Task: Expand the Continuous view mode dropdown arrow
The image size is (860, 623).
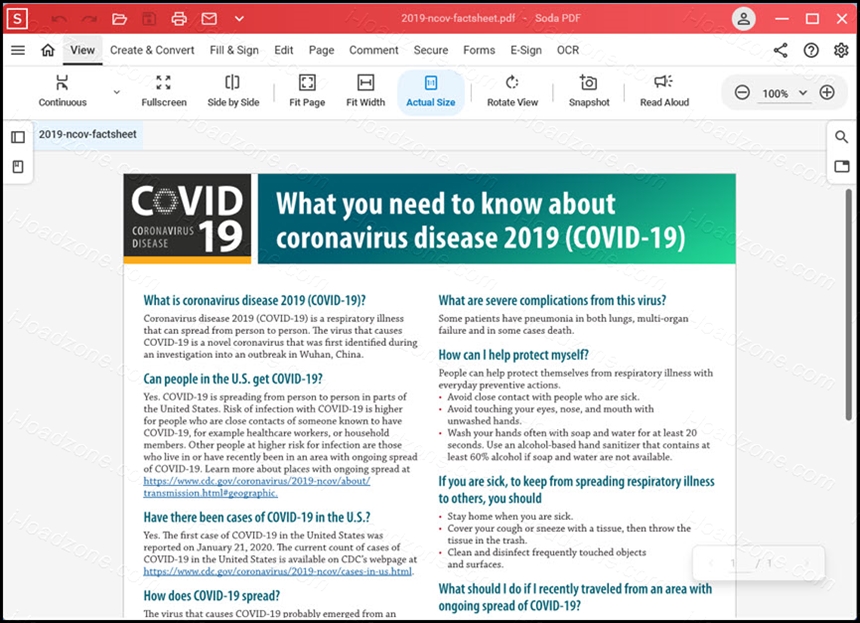Action: (x=116, y=92)
